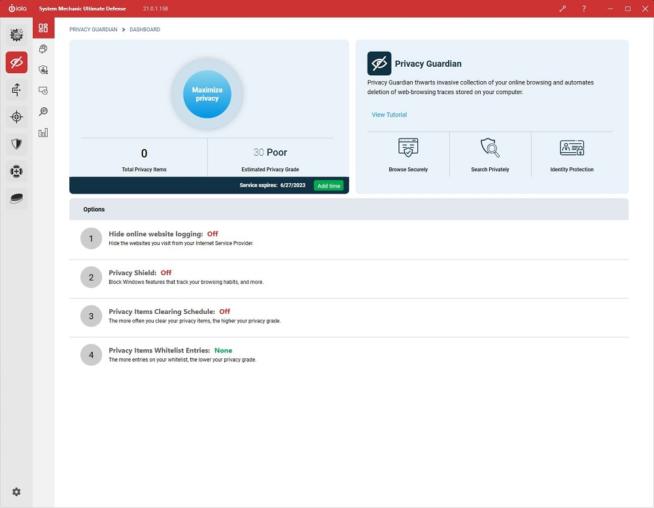
Task: Toggle Hide online website logging Off status
Action: tap(213, 234)
